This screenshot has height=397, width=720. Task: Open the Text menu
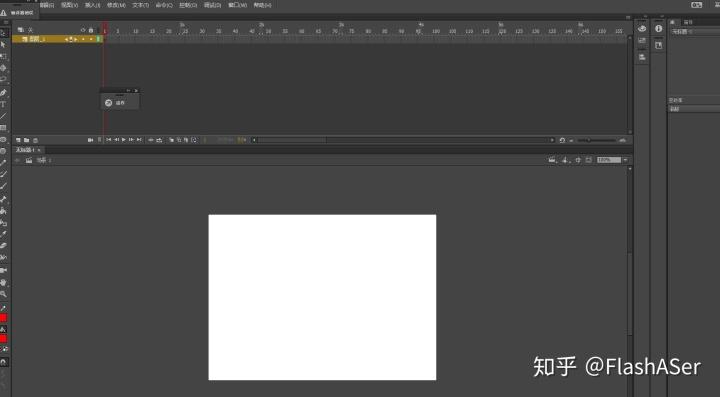pyautogui.click(x=141, y=5)
